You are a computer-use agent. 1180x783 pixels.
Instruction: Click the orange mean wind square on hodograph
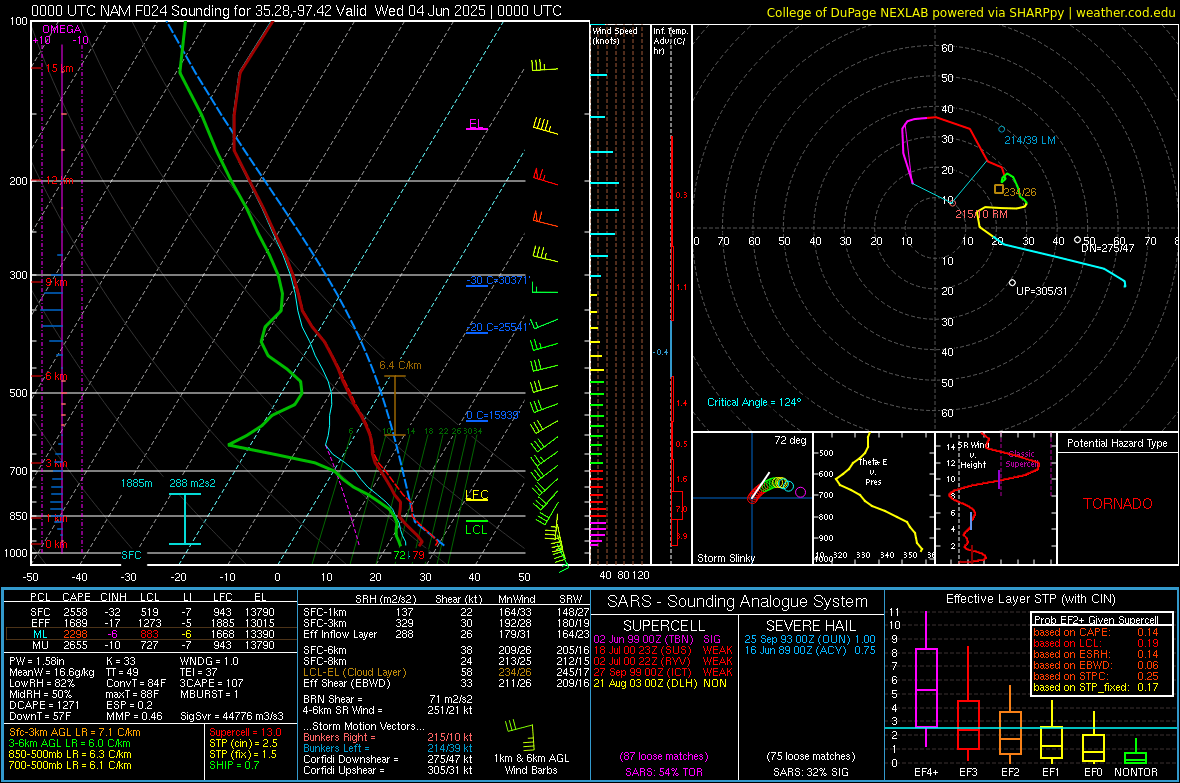point(999,189)
